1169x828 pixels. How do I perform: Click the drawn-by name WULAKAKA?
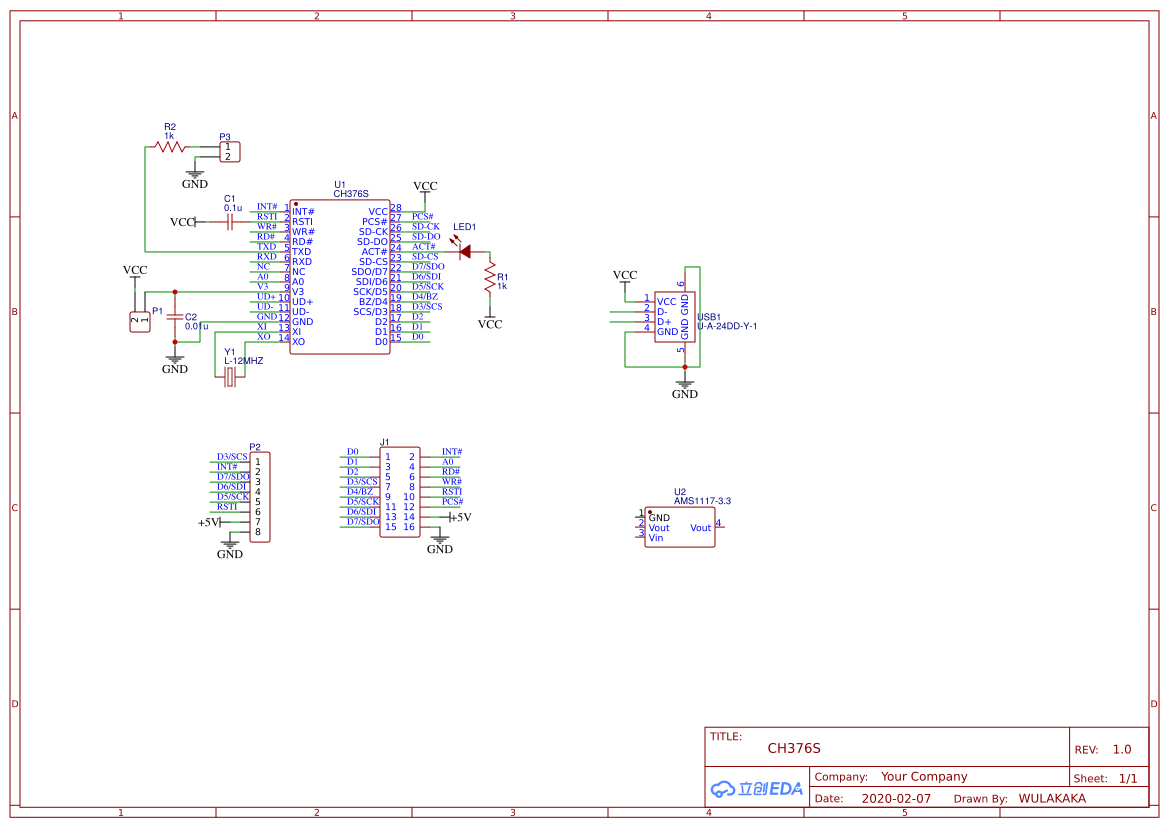tap(1052, 798)
